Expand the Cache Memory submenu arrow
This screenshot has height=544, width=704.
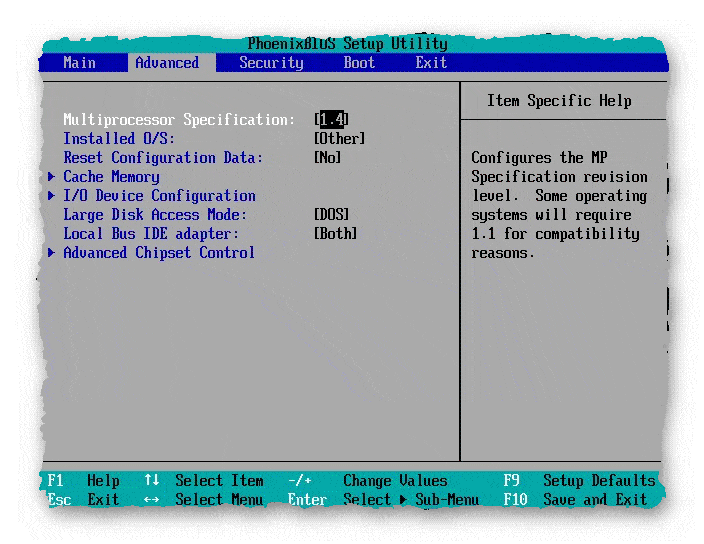[52, 176]
